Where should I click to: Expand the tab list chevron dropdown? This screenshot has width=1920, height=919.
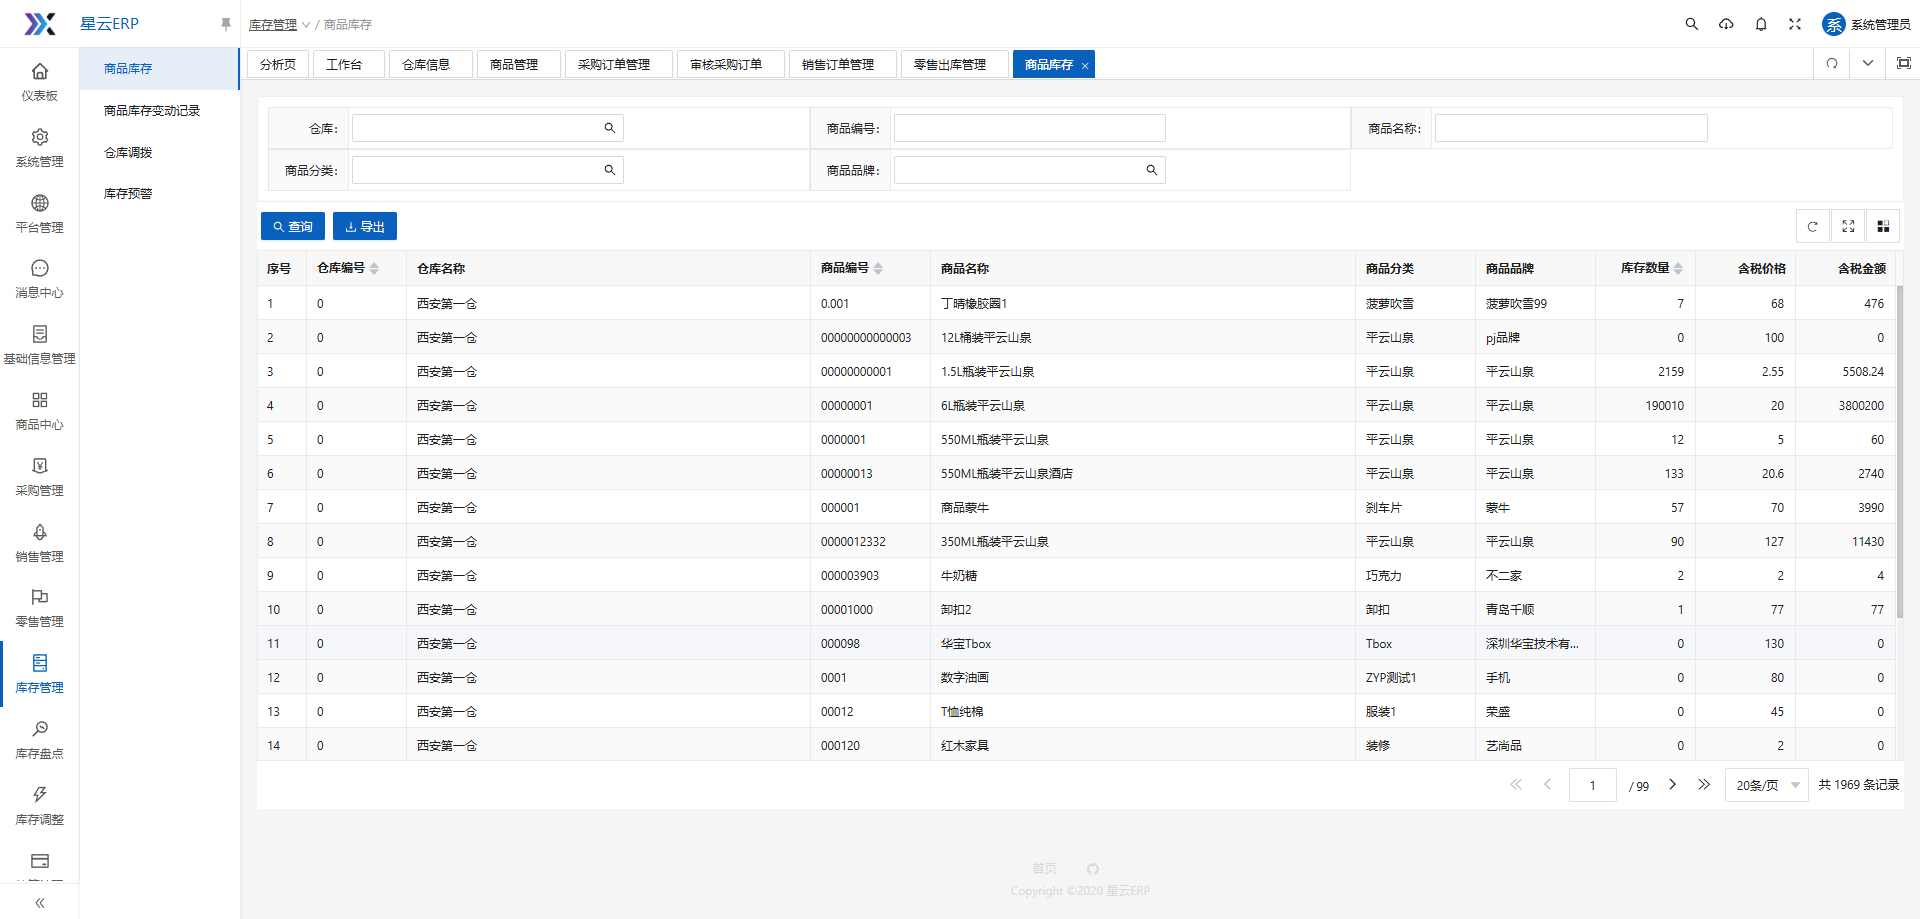(x=1867, y=64)
